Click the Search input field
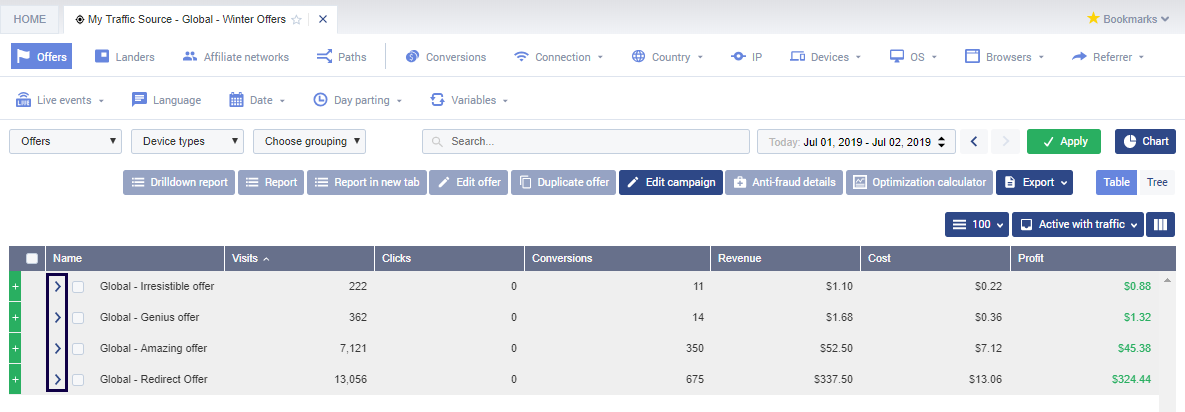 pos(585,142)
